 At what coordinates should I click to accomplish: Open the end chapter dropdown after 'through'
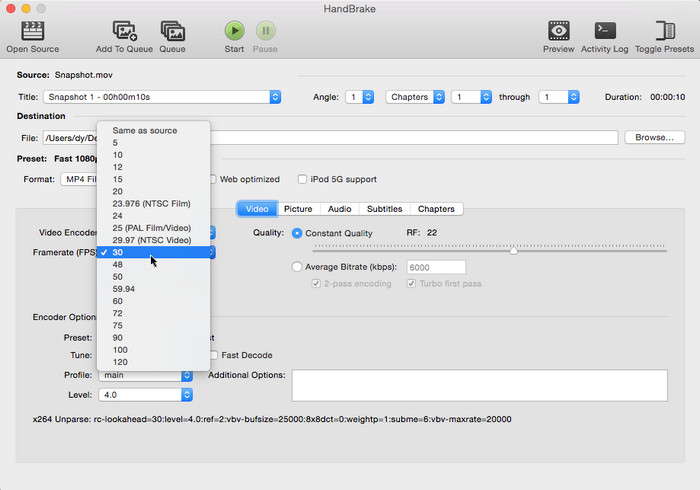tap(559, 97)
